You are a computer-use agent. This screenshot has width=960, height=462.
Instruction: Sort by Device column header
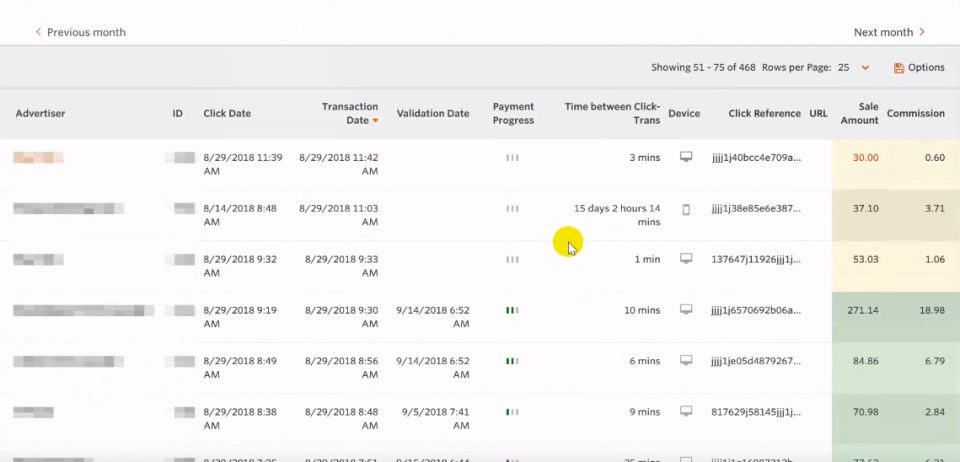[684, 113]
